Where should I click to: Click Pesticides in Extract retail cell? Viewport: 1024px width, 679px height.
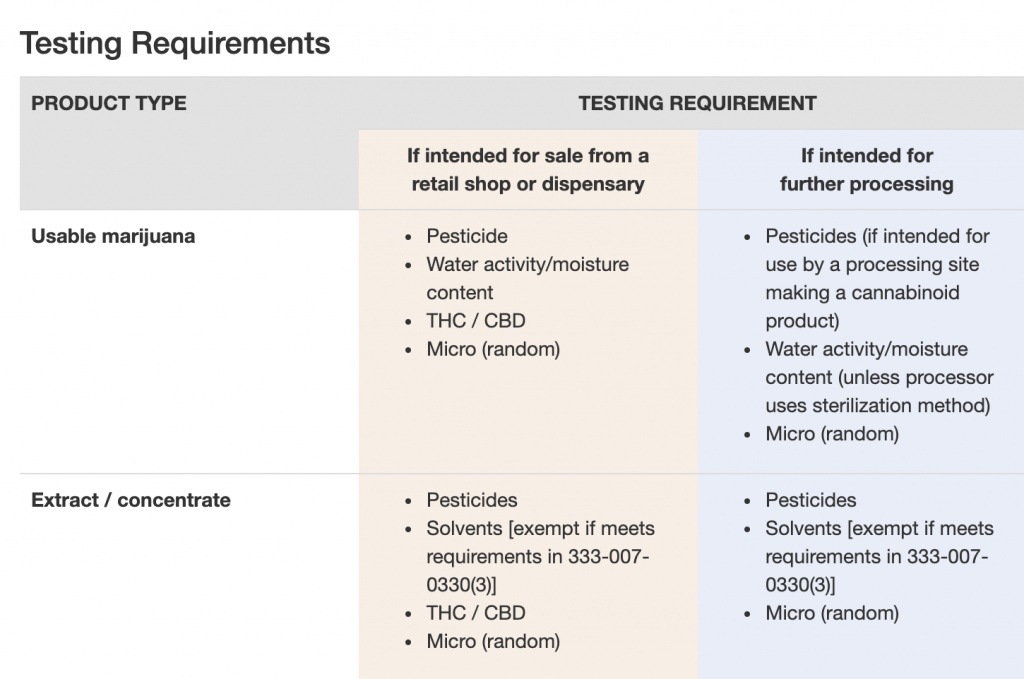pos(472,500)
